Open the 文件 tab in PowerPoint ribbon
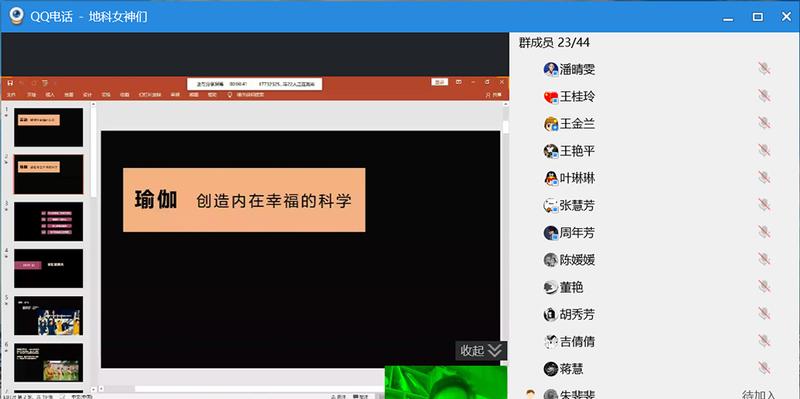800x399 pixels. 11,94
